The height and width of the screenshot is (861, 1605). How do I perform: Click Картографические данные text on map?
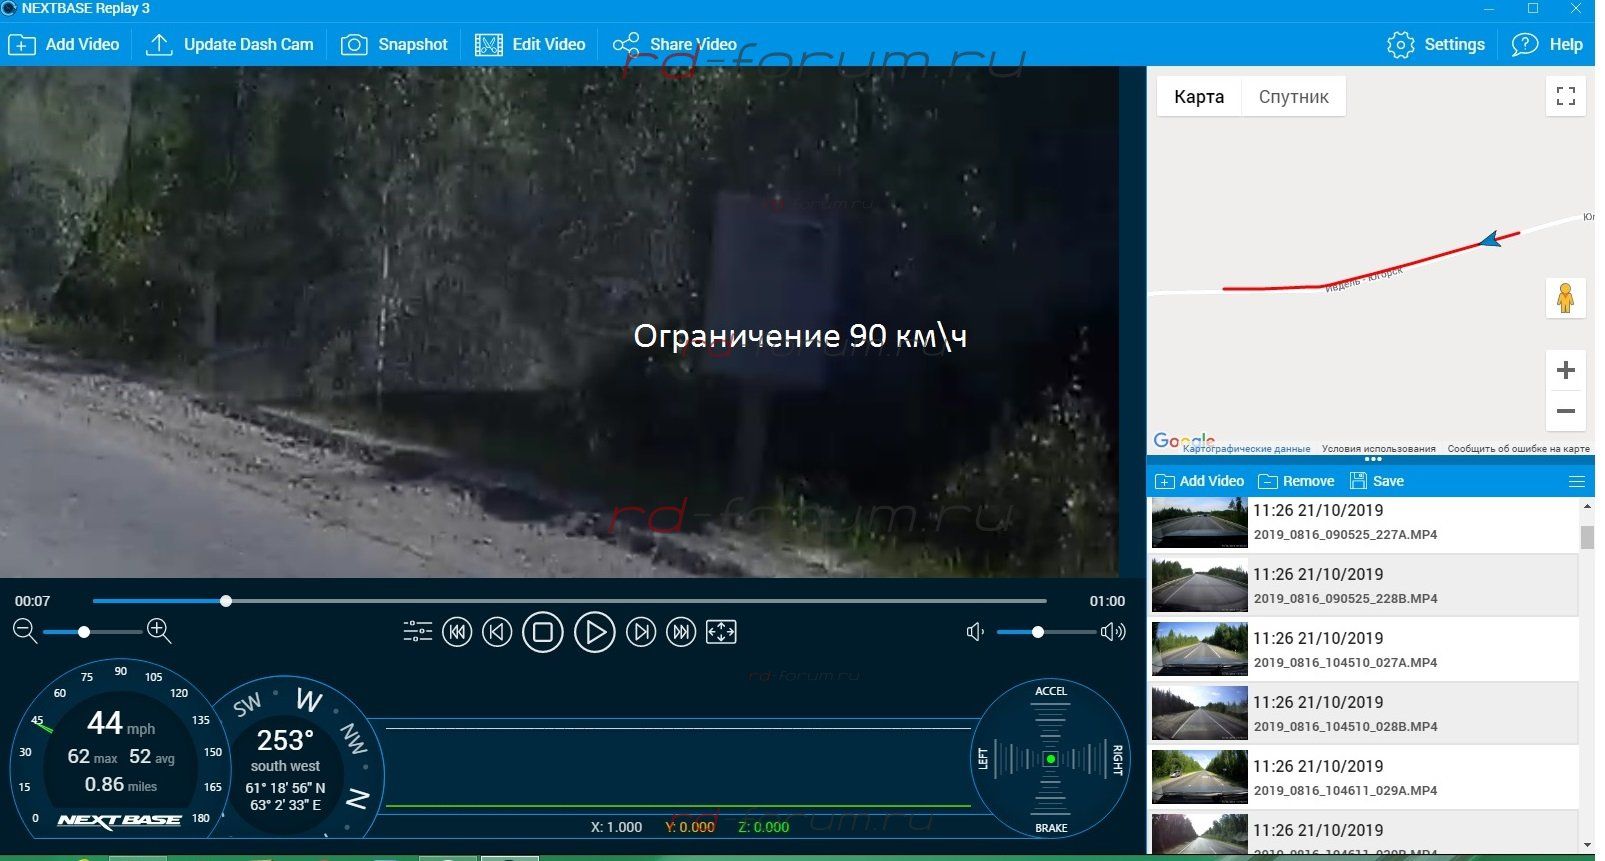(1246, 449)
